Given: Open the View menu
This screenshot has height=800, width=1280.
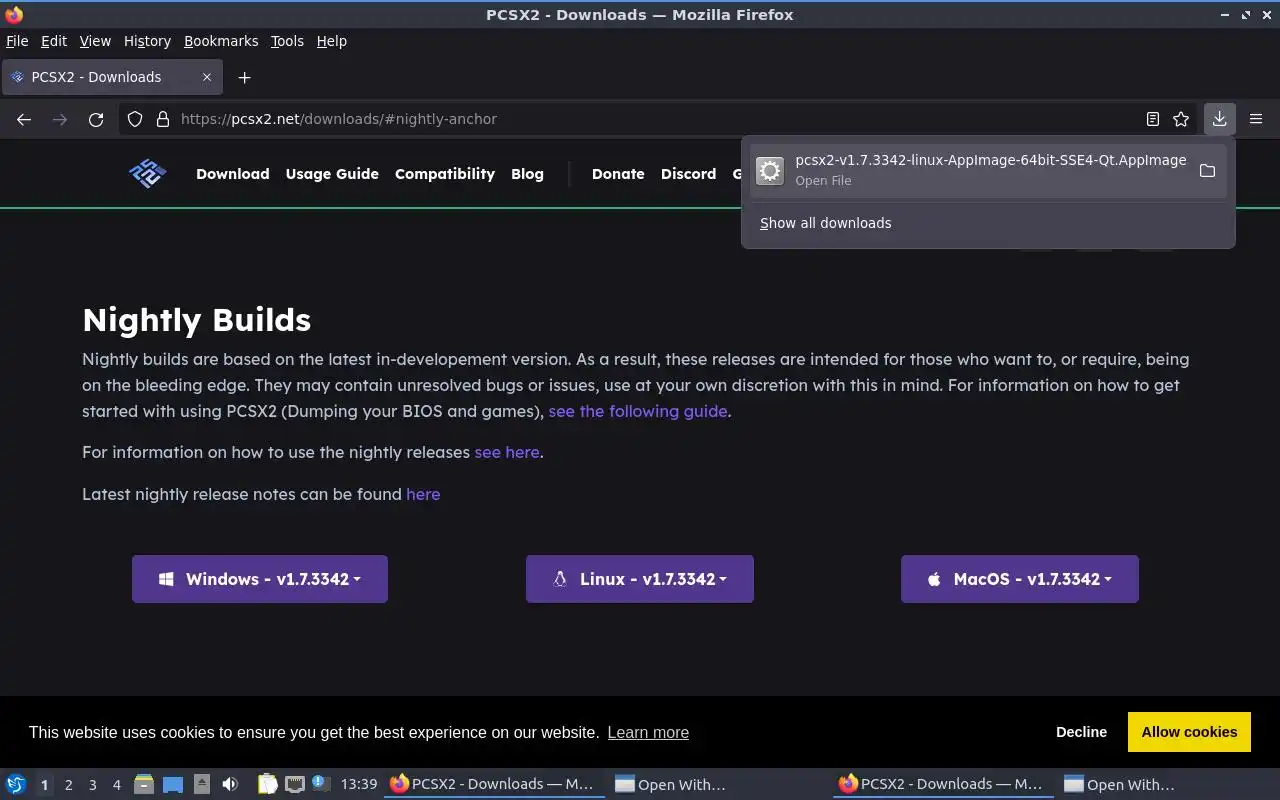Looking at the screenshot, I should pos(95,41).
